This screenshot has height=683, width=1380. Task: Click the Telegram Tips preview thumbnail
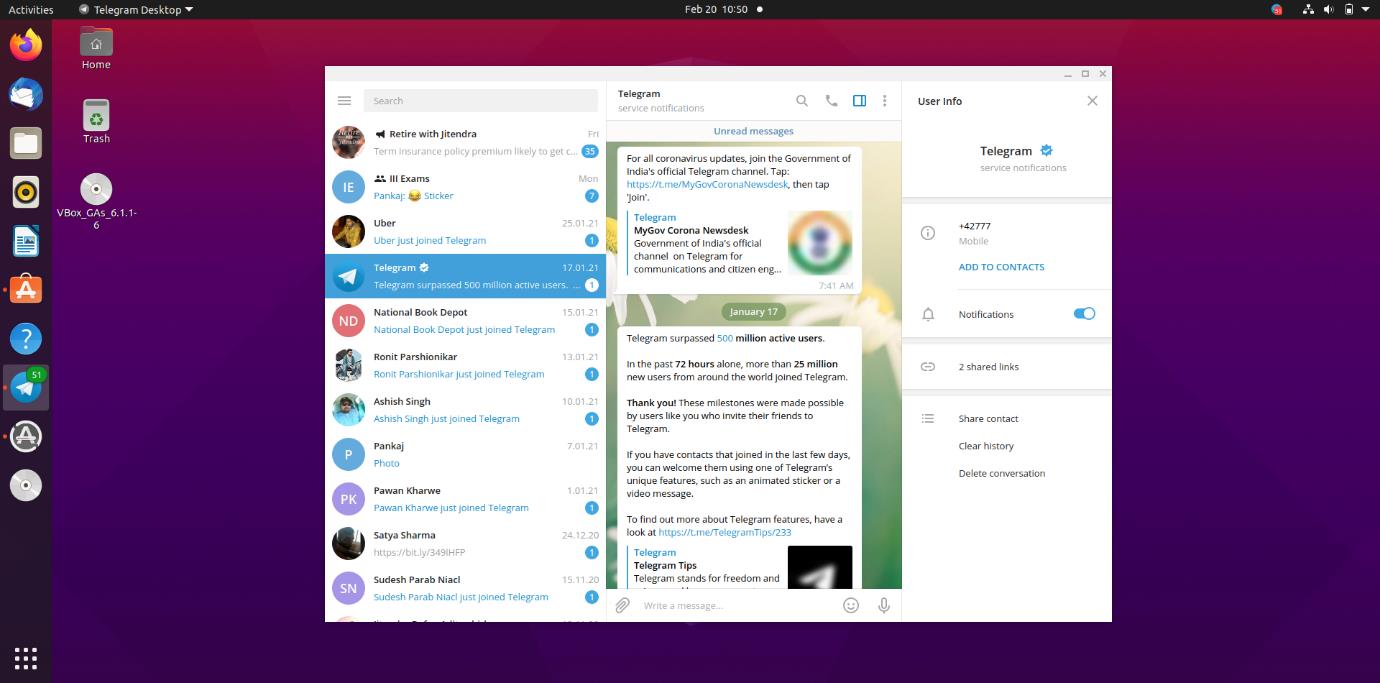[820, 567]
